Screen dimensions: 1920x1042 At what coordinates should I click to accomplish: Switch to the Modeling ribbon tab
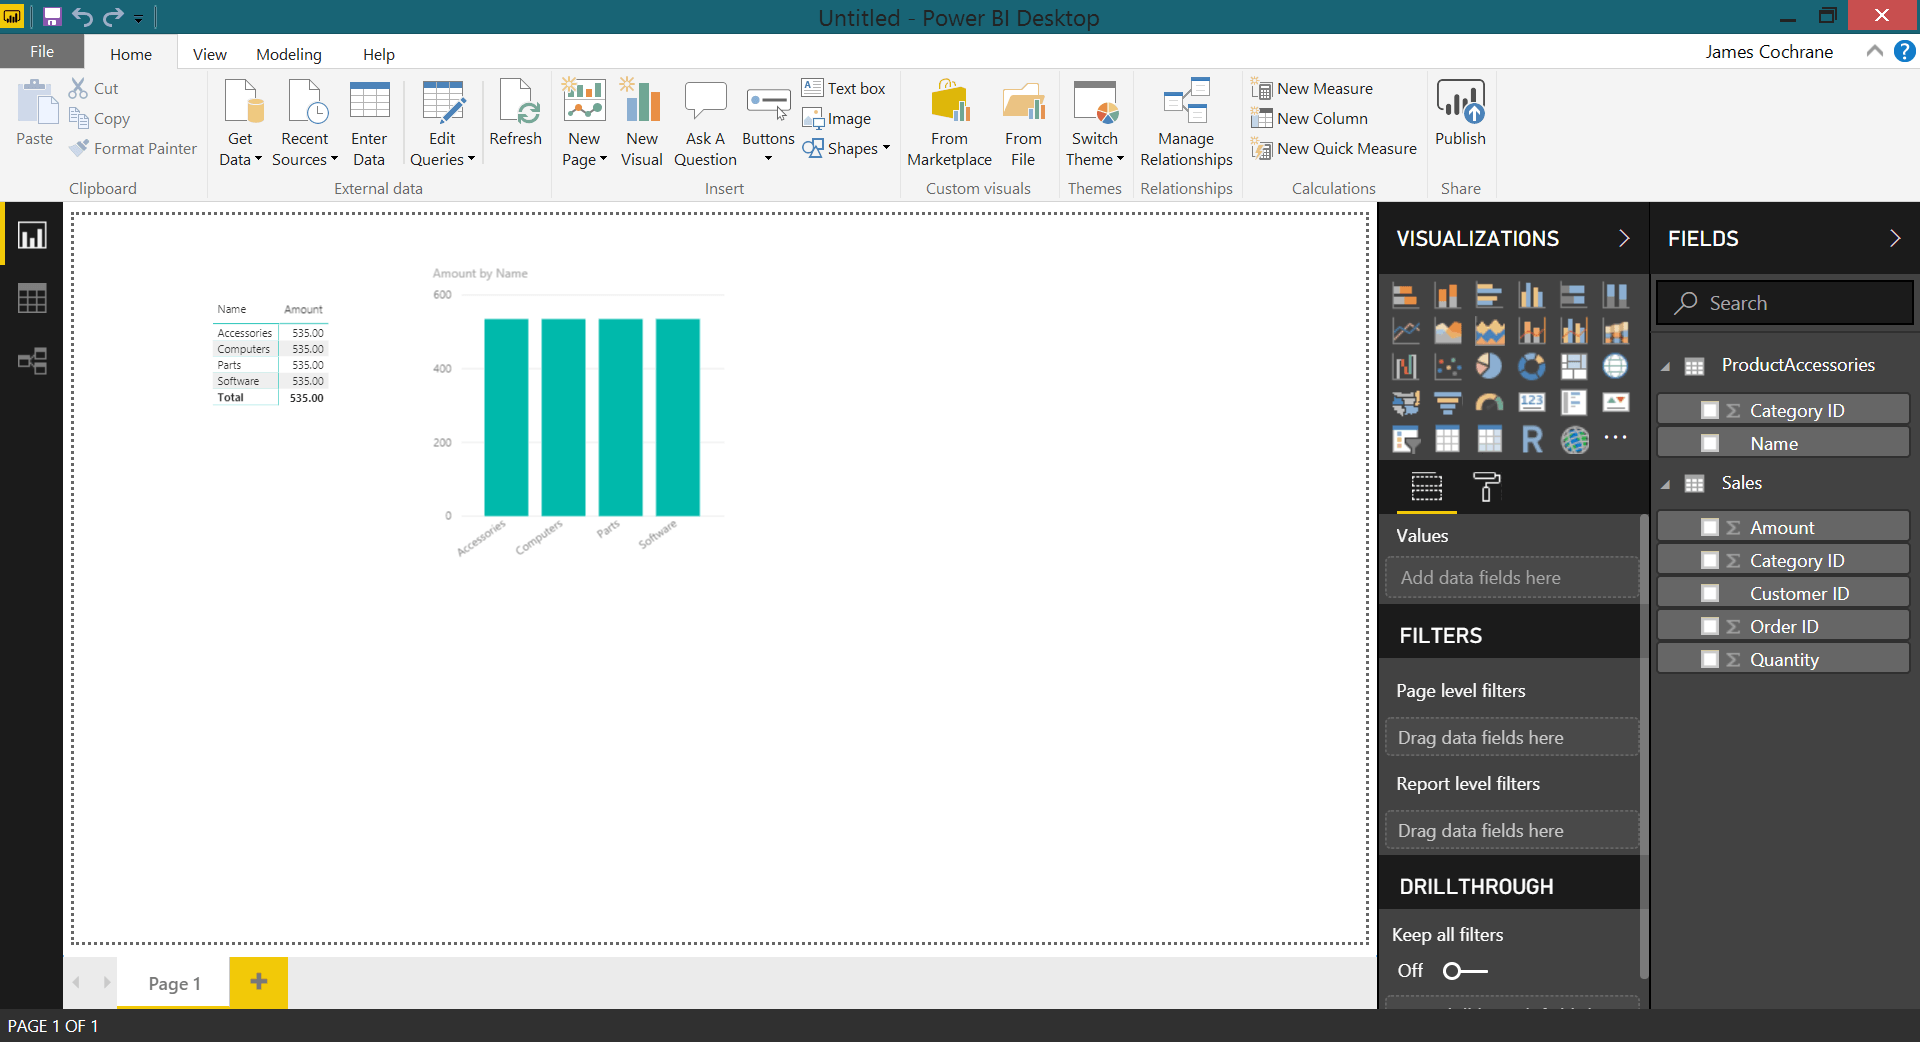(x=289, y=54)
